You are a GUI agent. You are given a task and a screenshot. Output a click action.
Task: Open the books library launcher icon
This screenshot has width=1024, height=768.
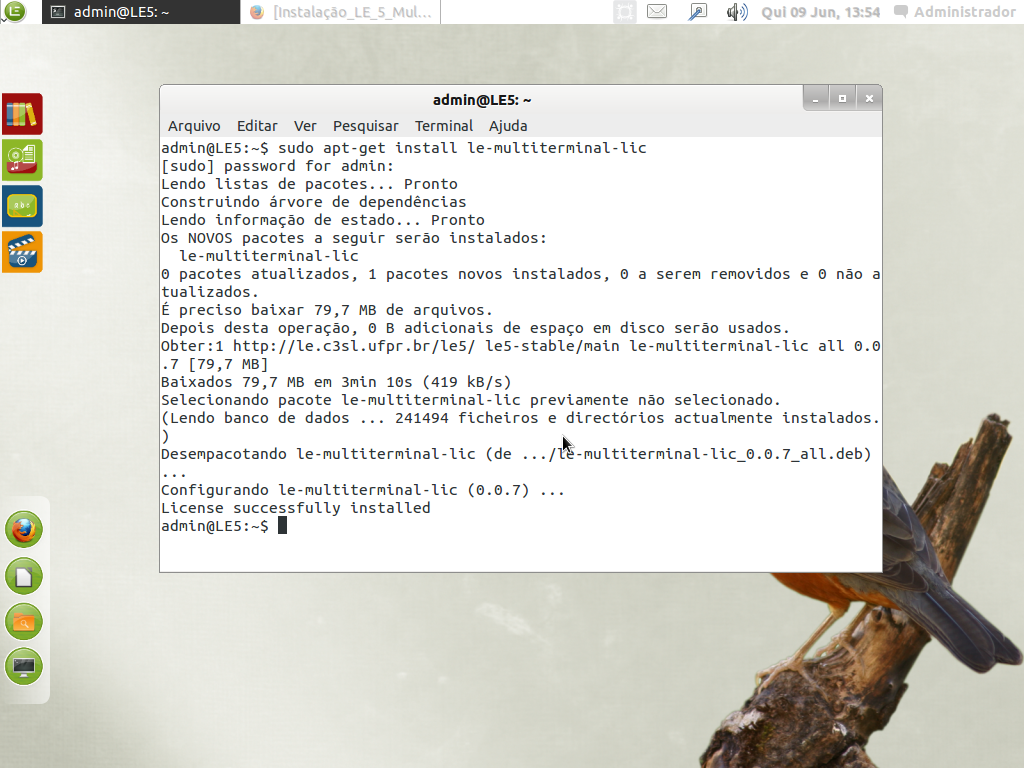pos(22,114)
